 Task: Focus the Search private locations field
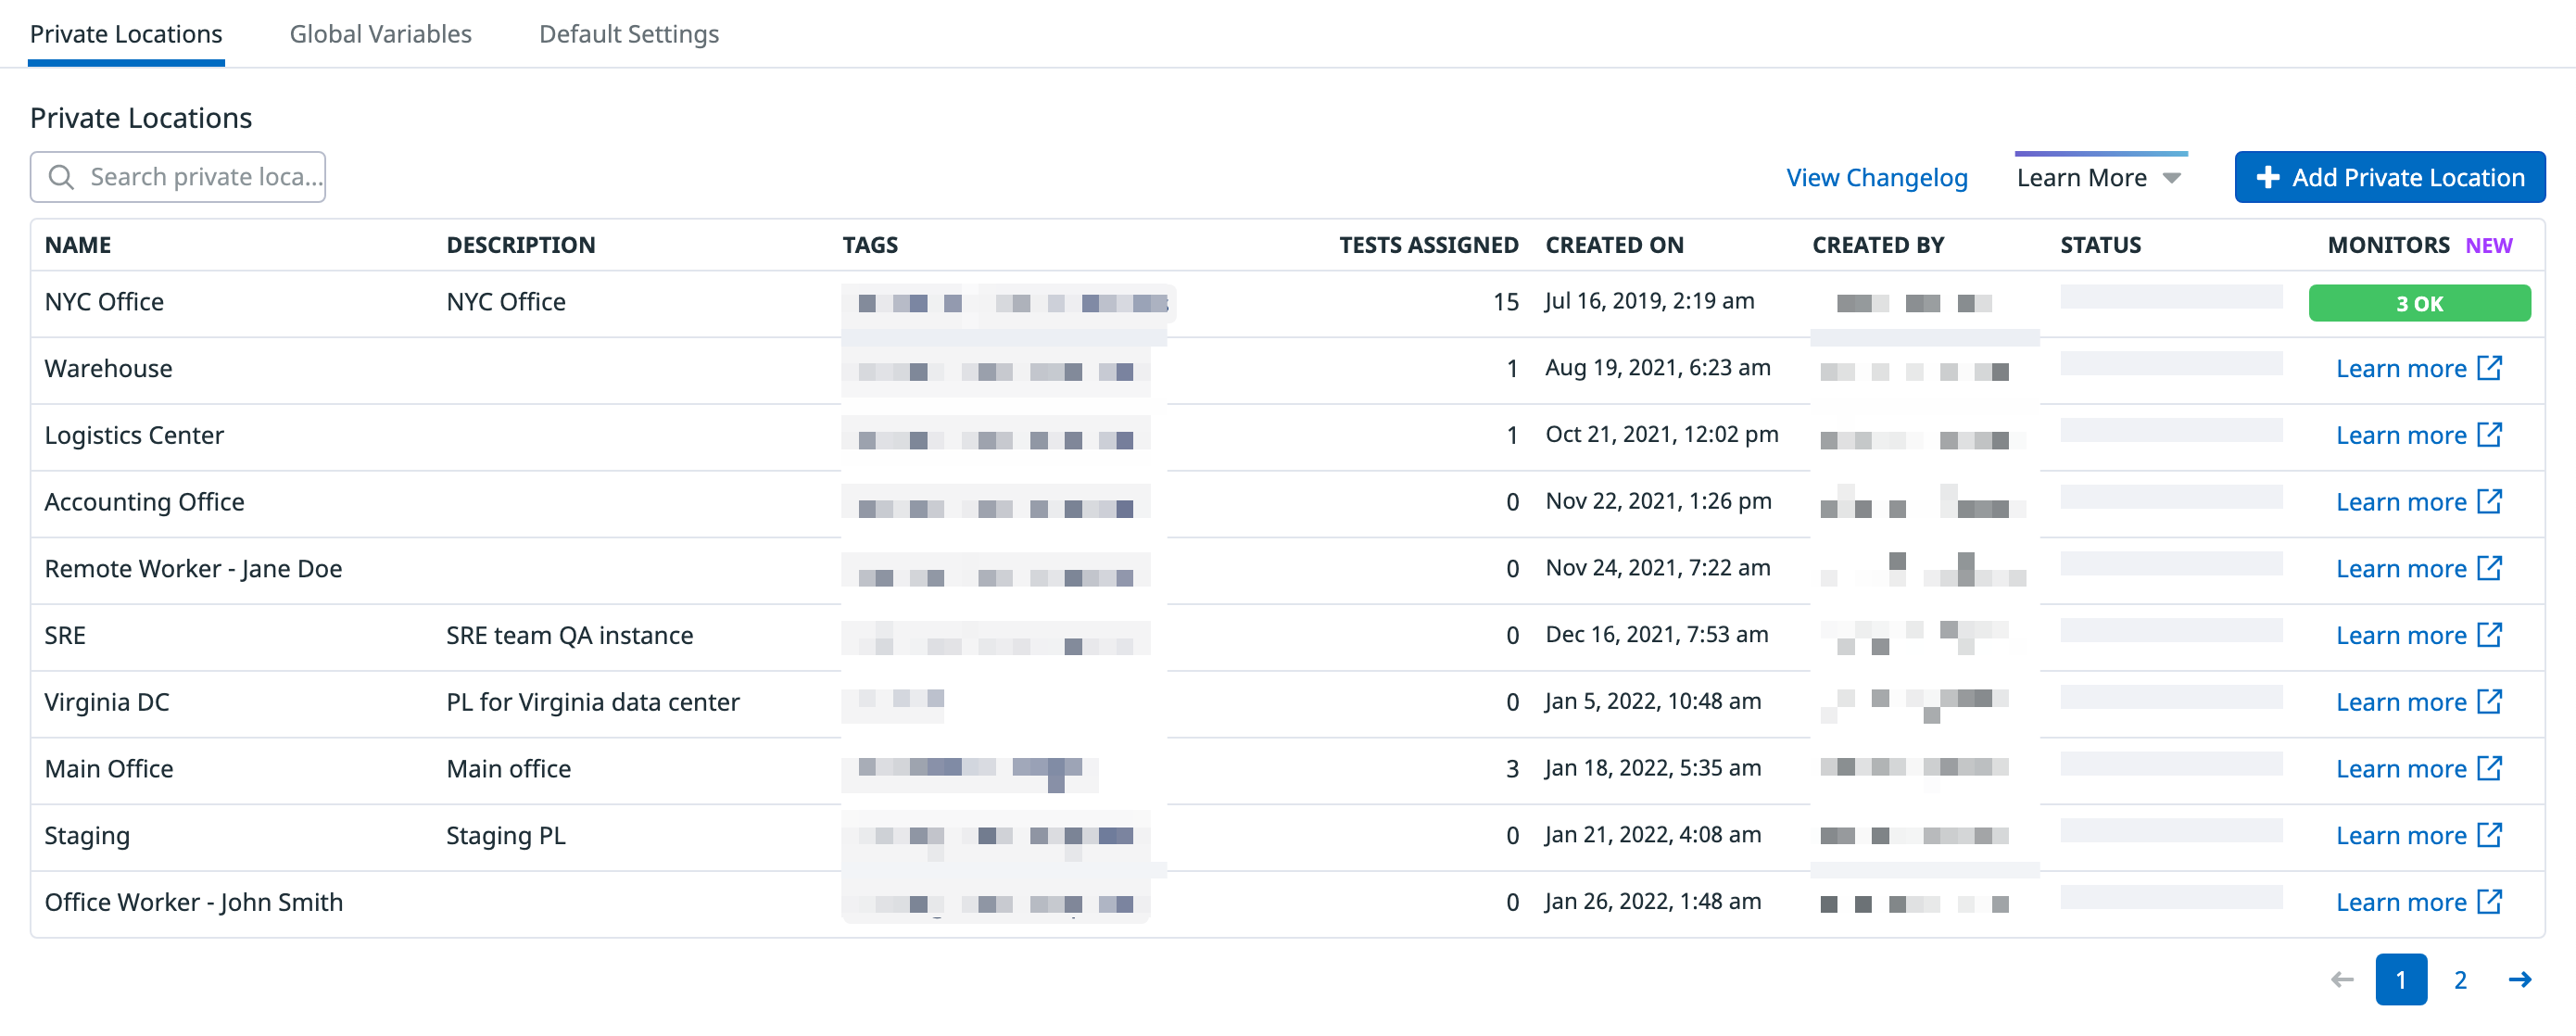(x=178, y=177)
